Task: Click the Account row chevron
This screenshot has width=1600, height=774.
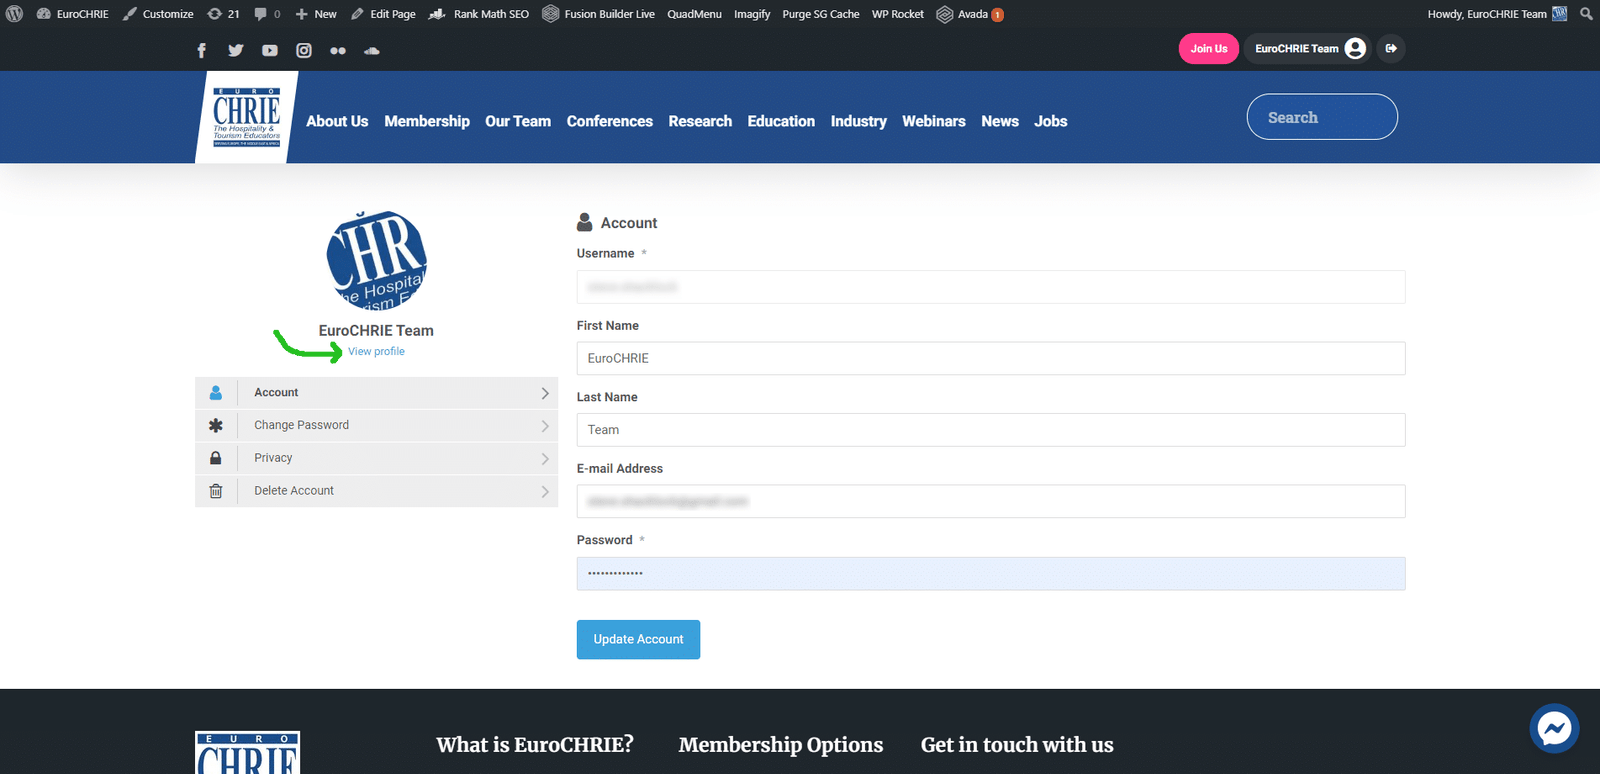Action: pos(545,393)
